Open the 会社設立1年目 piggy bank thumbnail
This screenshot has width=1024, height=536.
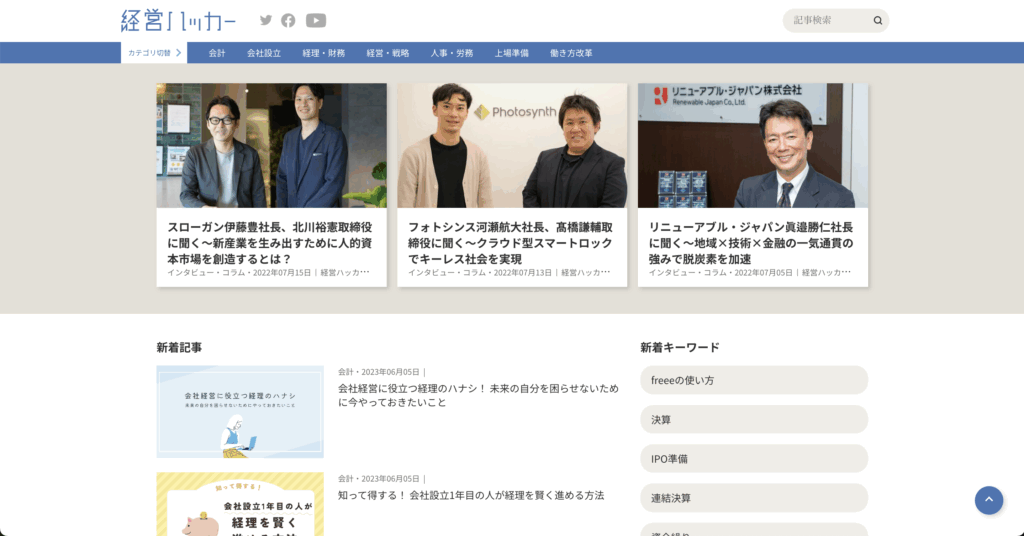click(240, 504)
